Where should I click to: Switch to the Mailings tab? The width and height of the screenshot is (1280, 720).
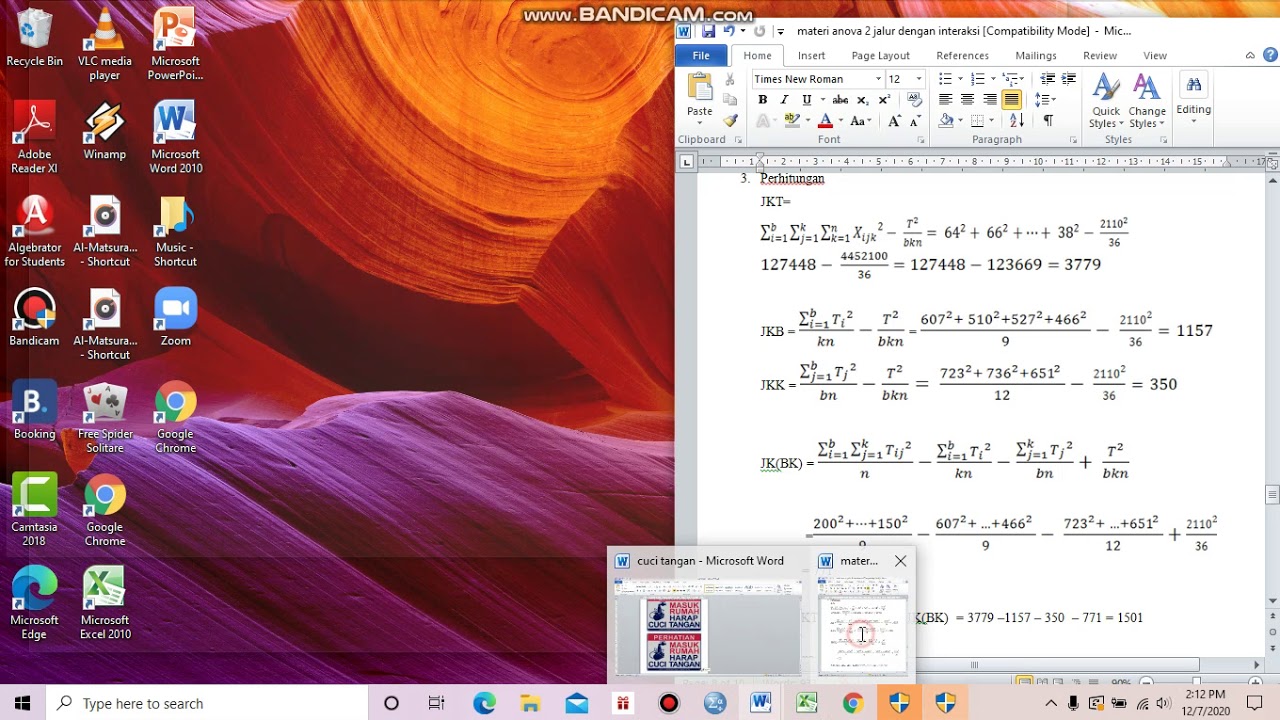coord(1035,56)
